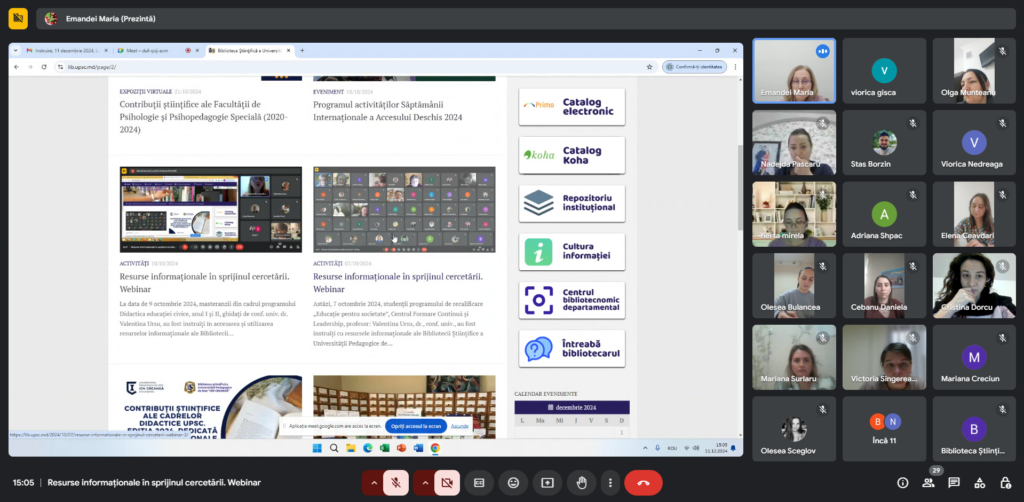The width and height of the screenshot is (1024, 502).
Task: Click the 'Emandei Maria (Prezintă)' presenter label
Action: point(110,19)
